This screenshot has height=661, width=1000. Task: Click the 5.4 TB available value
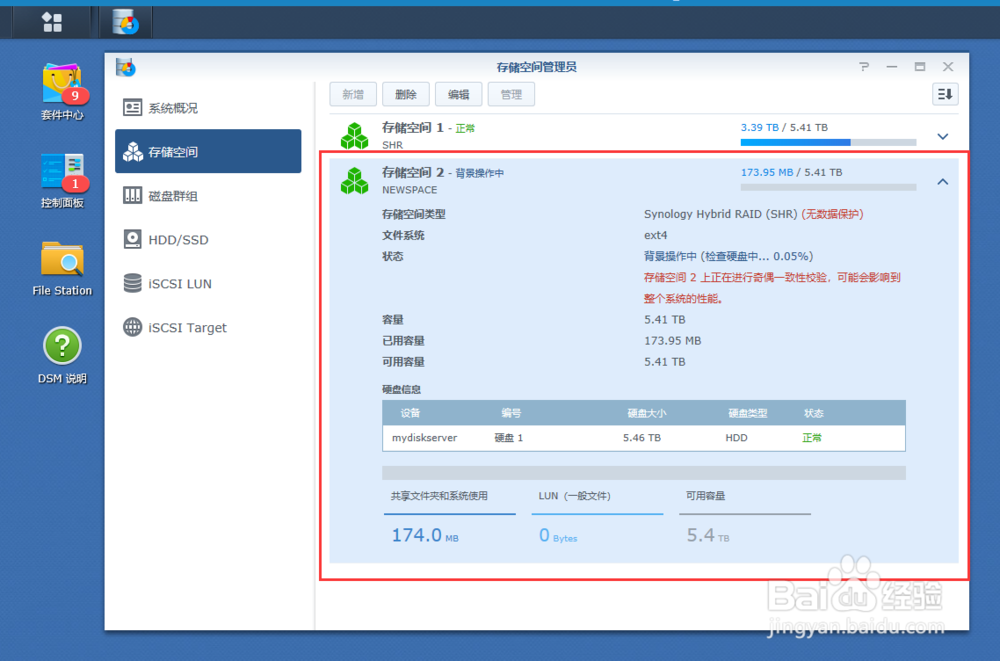coord(707,535)
